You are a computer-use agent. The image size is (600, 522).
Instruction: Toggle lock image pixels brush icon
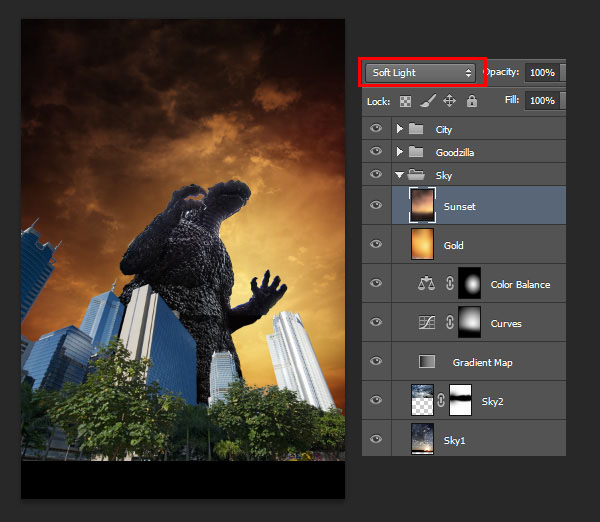coord(427,101)
